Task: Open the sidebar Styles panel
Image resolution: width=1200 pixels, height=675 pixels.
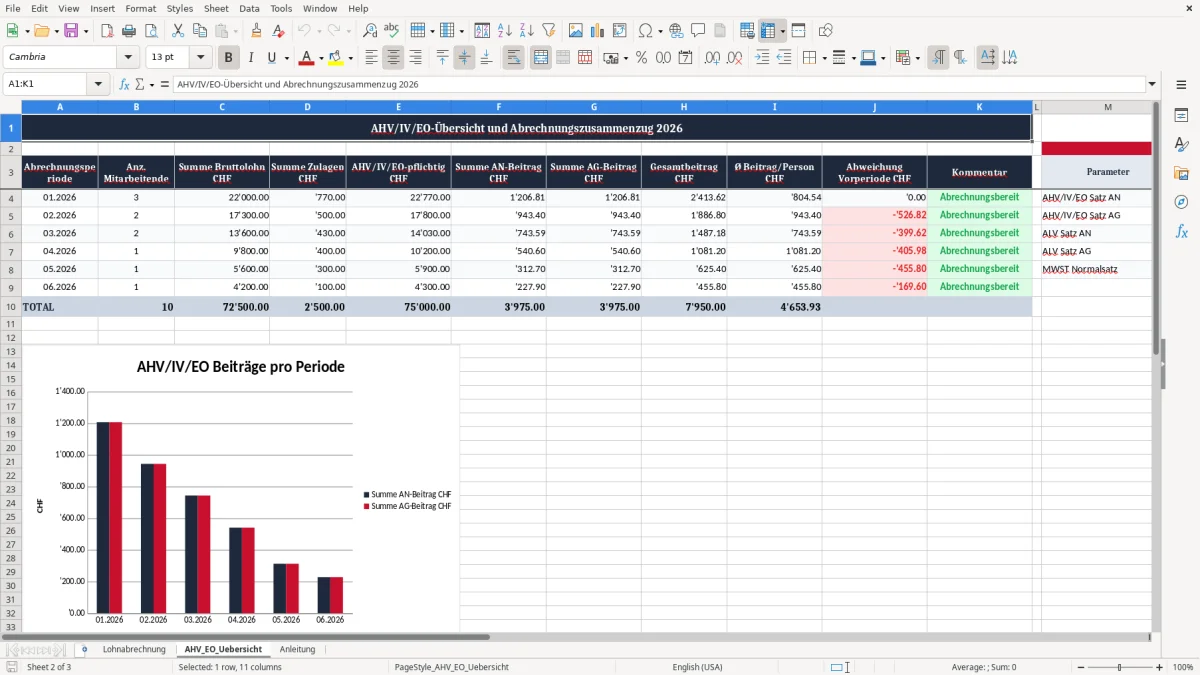Action: click(1181, 144)
